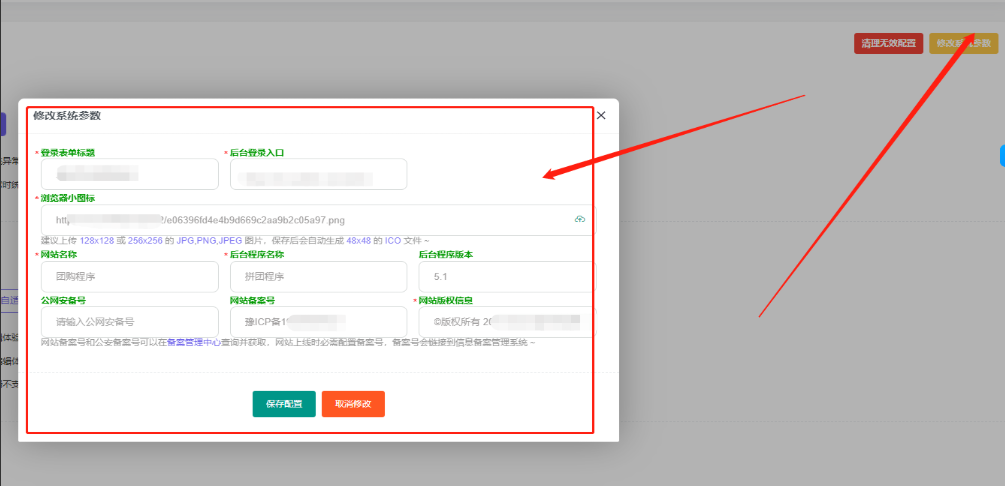This screenshot has width=1005, height=486.
Task: Open the 备案管理中心 link
Action: [193, 343]
